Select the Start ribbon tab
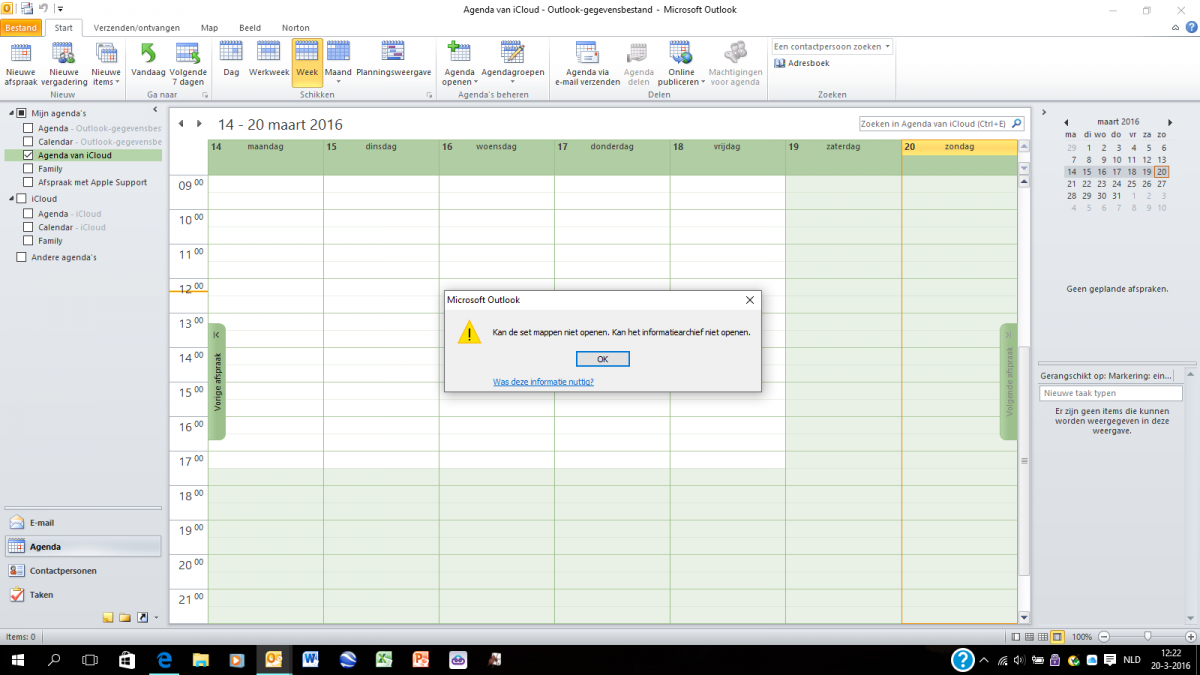 coord(63,28)
